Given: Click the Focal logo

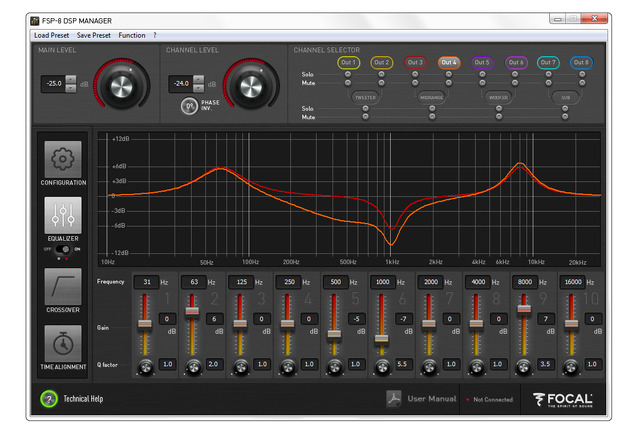Looking at the screenshot, I should 562,399.
